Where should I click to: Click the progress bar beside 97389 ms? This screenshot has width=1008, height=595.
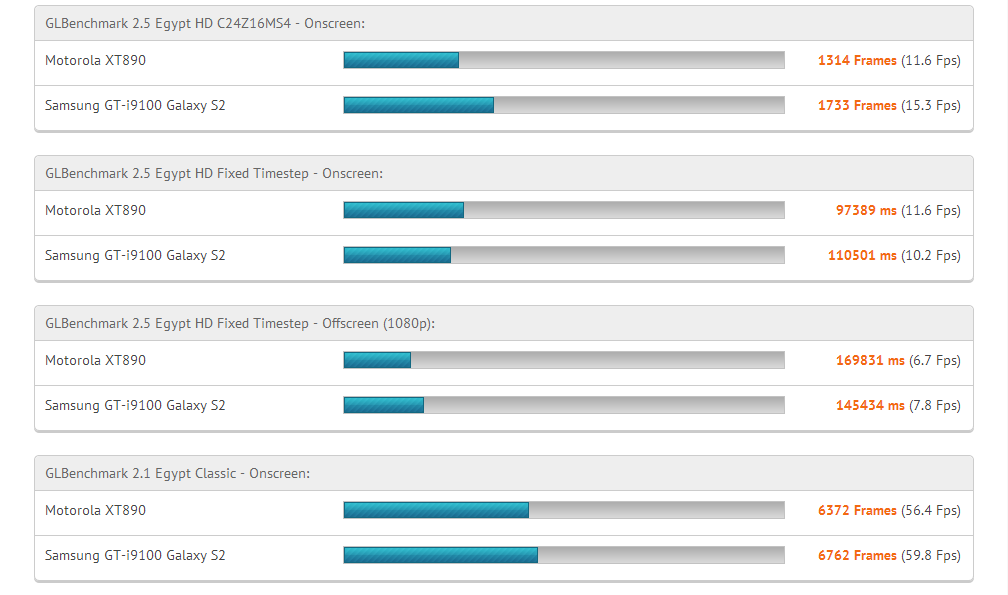click(564, 210)
